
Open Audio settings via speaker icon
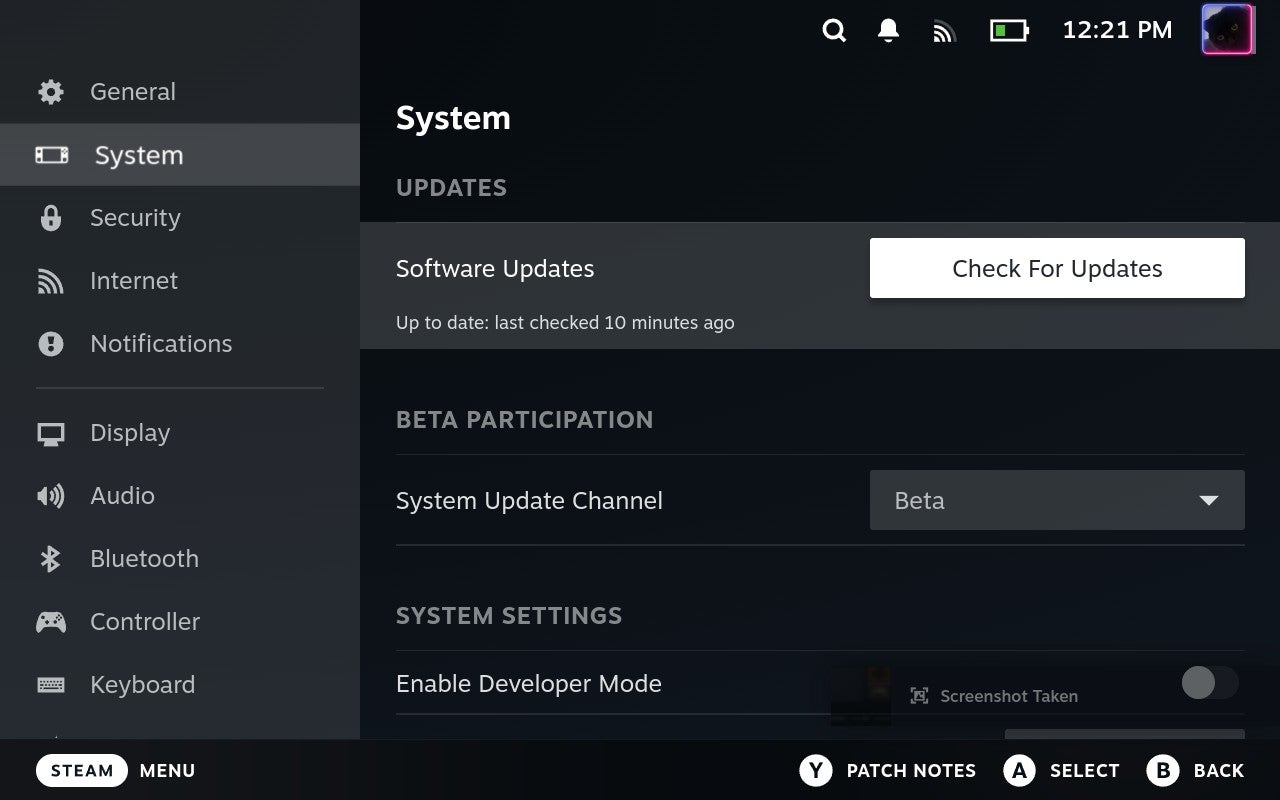pyautogui.click(x=50, y=495)
